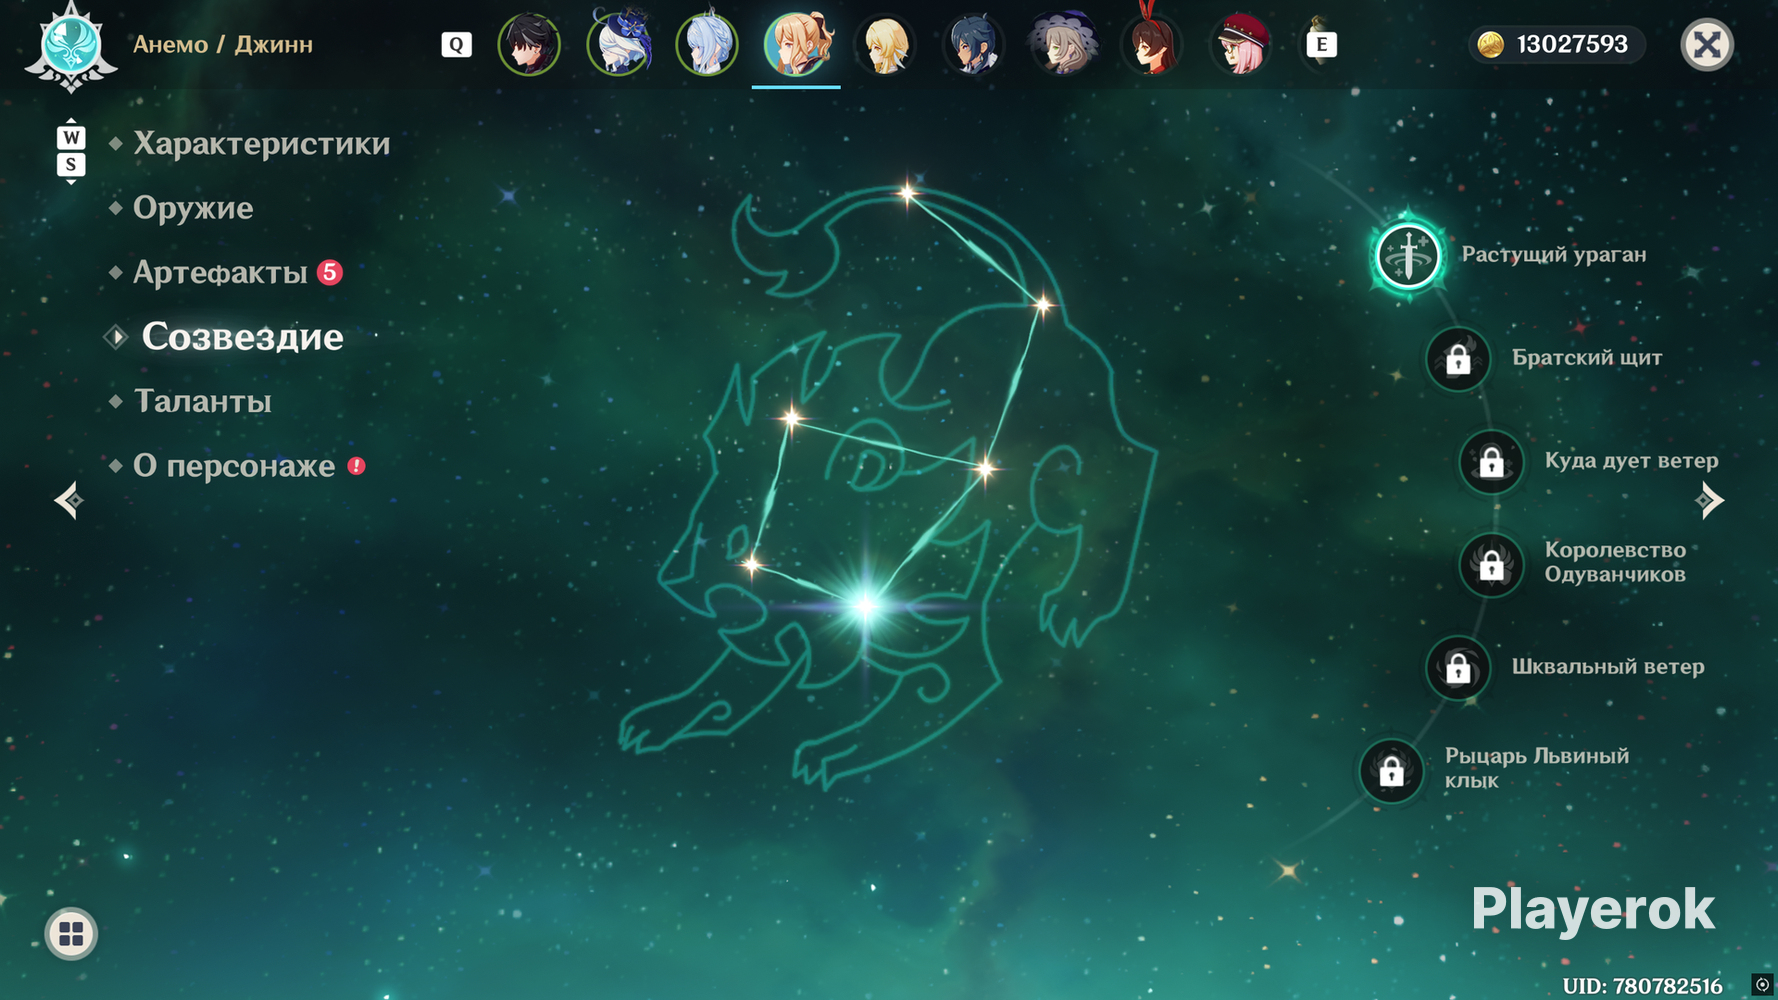
Task: Click the locked Куда дует ветер icon
Action: coord(1491,461)
